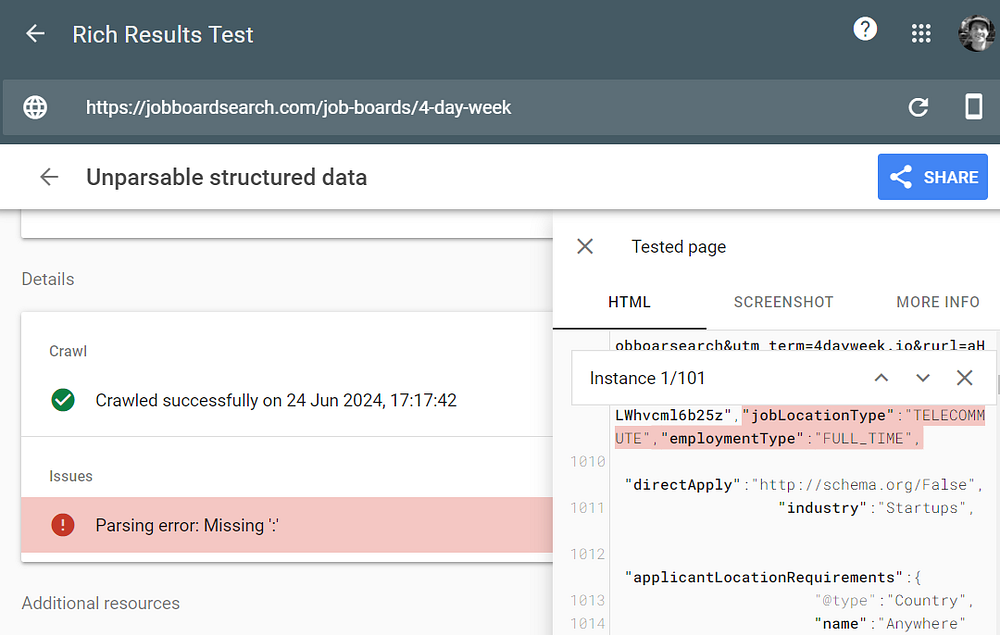Click the back arrow in top header
Screen dimensions: 1000x635
[x=35, y=34]
